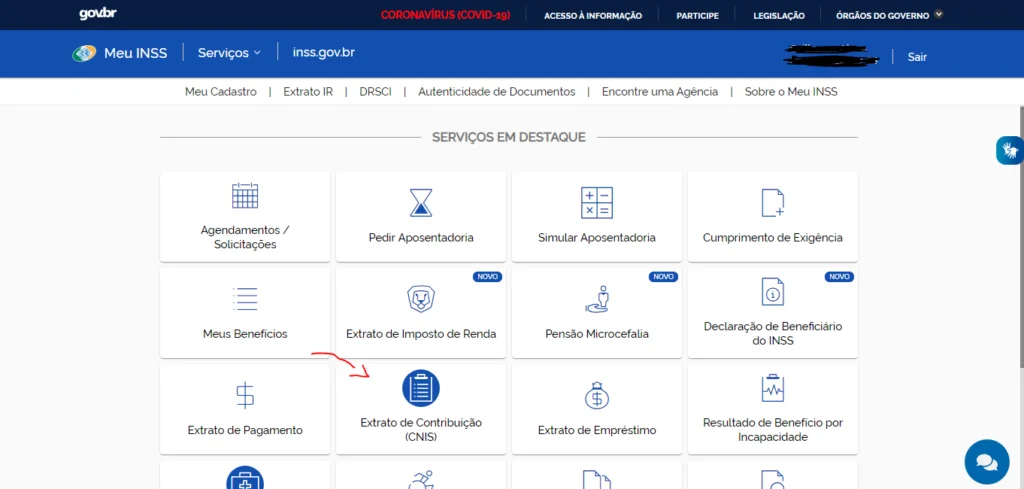Expand the Órgãos do Governo dropdown
This screenshot has width=1024, height=489.
[889, 15]
